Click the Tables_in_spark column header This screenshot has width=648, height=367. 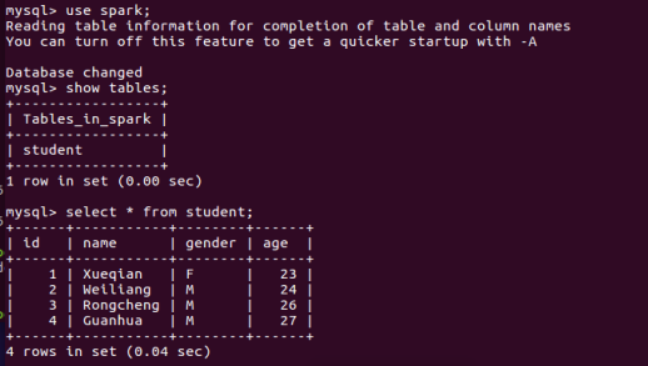pyautogui.click(x=87, y=119)
